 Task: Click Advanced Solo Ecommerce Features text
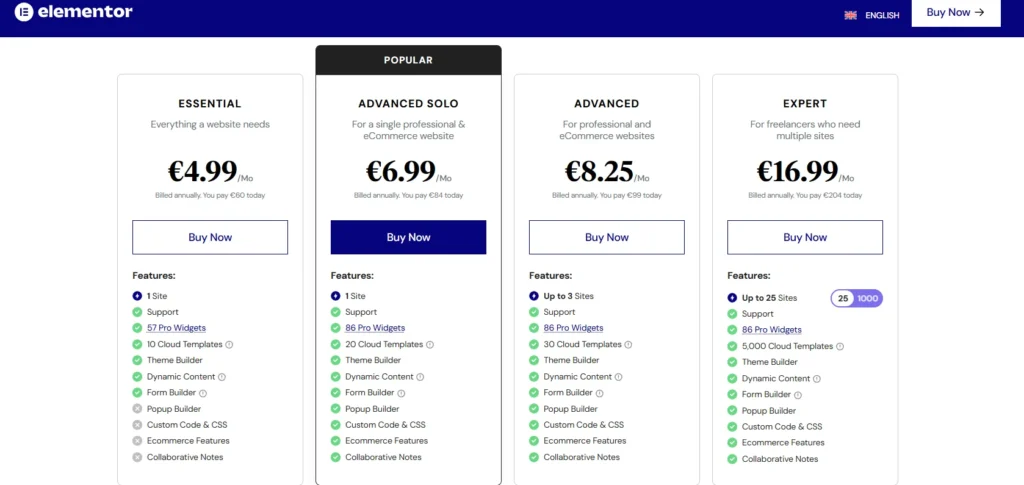[x=387, y=441]
